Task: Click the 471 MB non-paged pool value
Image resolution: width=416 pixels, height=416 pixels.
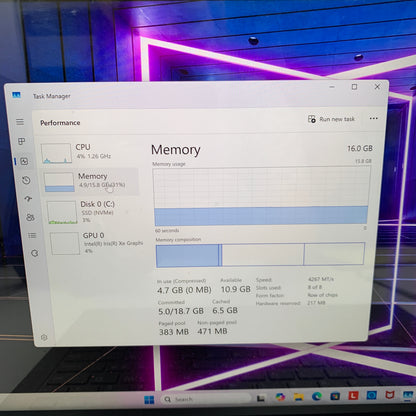Action: [x=212, y=331]
